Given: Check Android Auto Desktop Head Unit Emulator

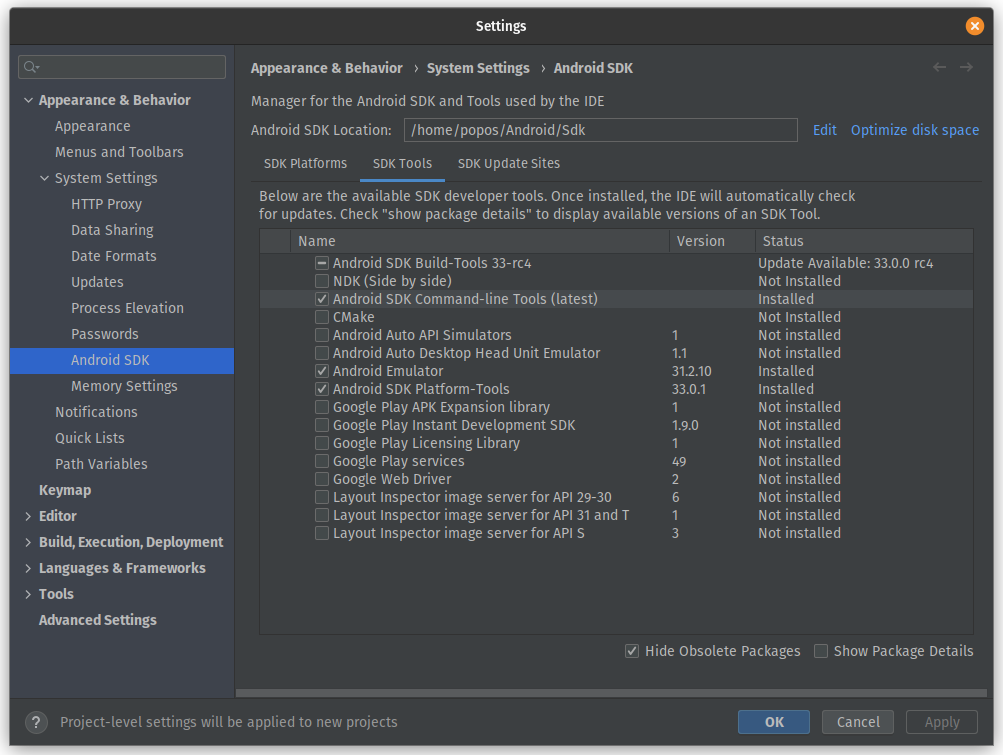Looking at the screenshot, I should [322, 353].
